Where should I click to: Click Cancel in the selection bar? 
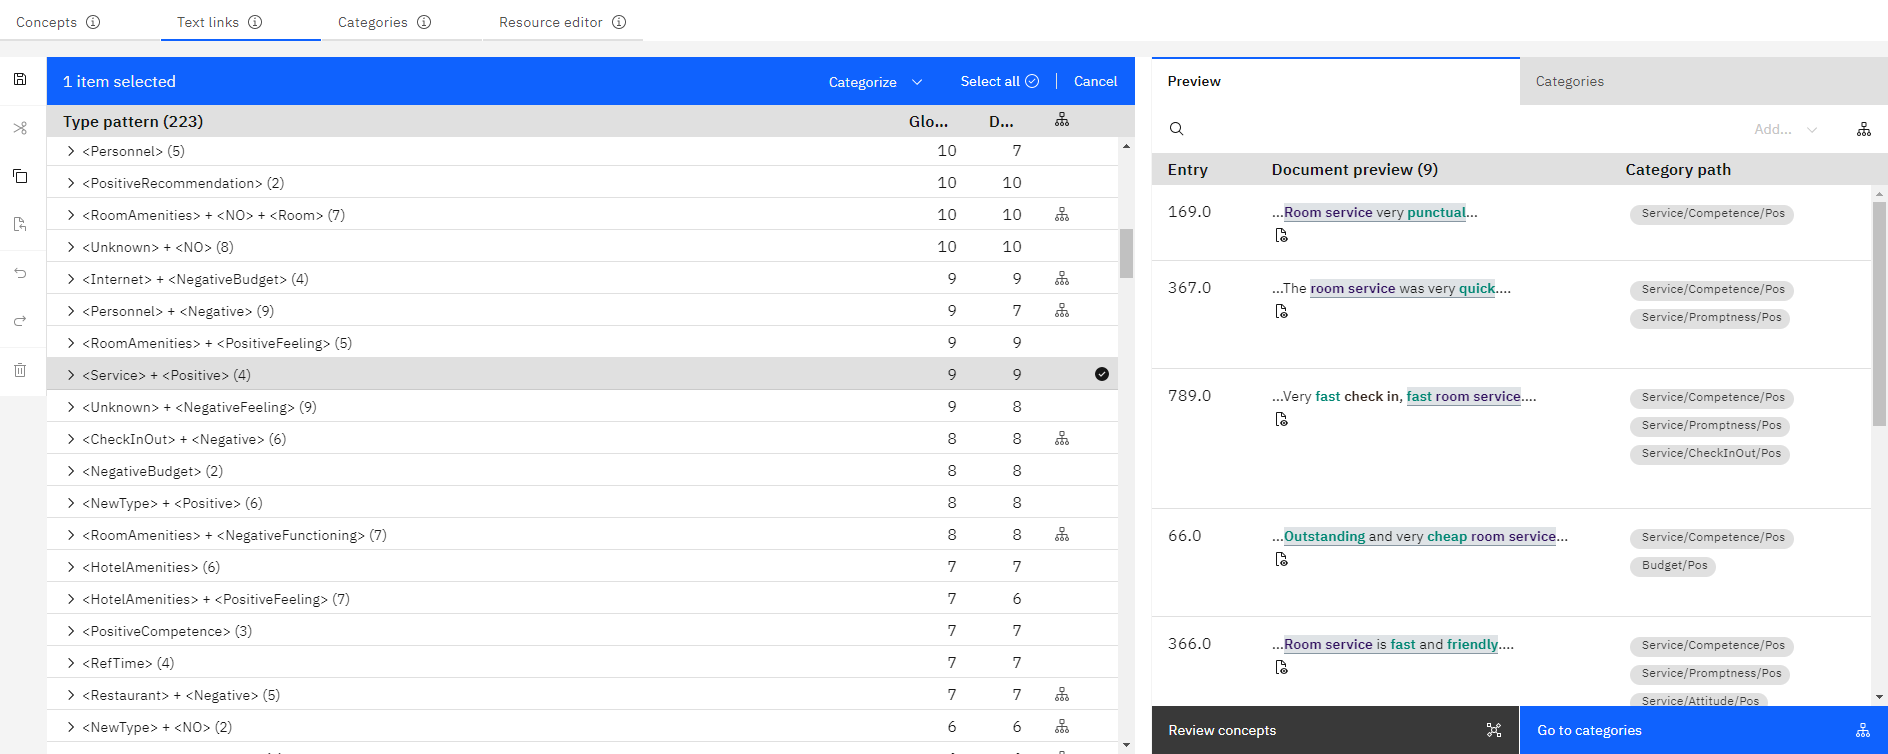tap(1095, 81)
